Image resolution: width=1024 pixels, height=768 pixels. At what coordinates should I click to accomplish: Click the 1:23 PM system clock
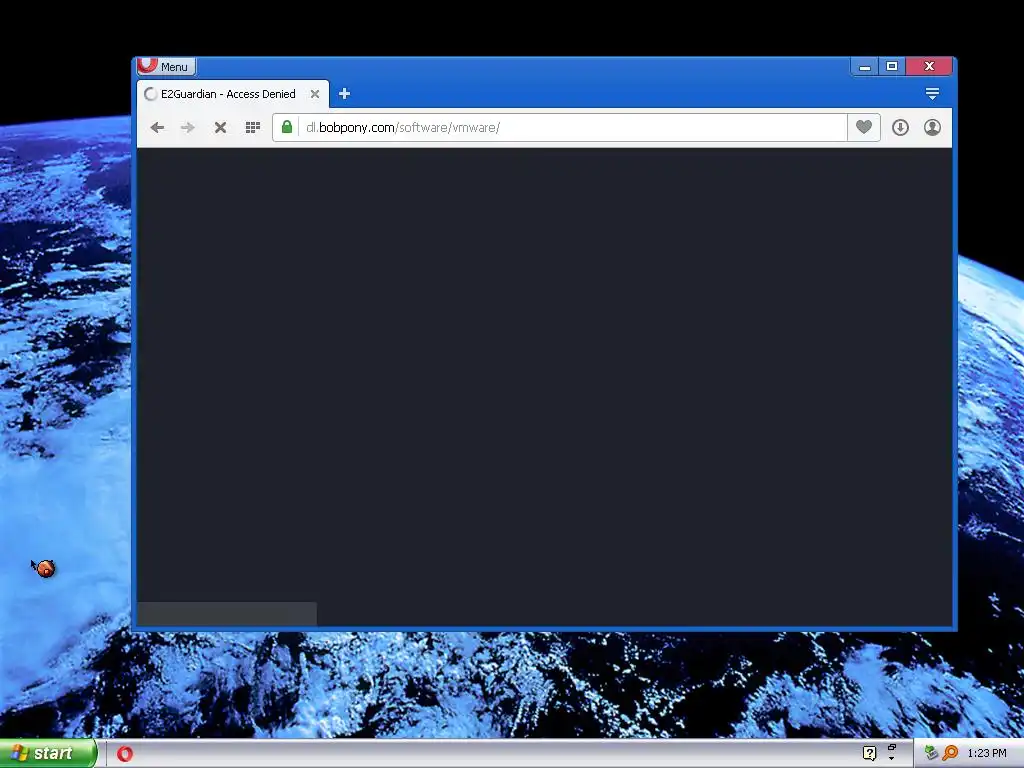click(987, 754)
